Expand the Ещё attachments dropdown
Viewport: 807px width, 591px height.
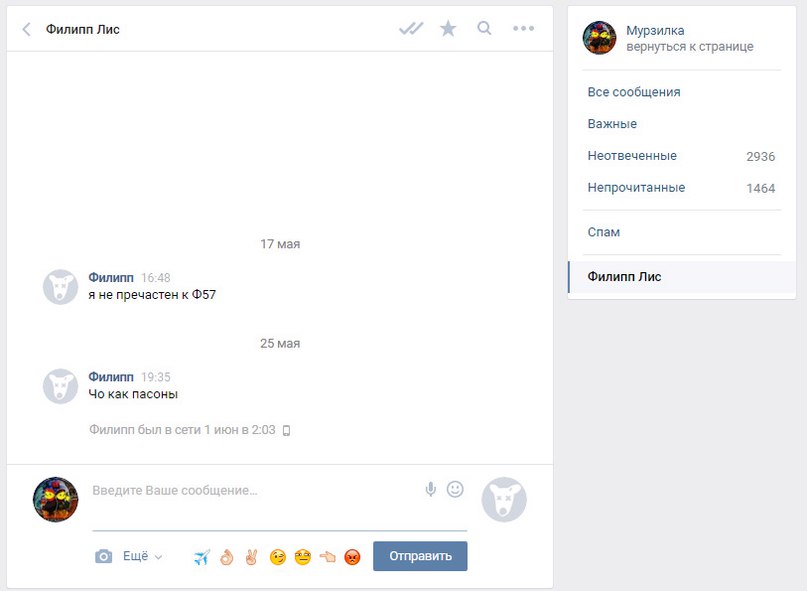pos(143,556)
